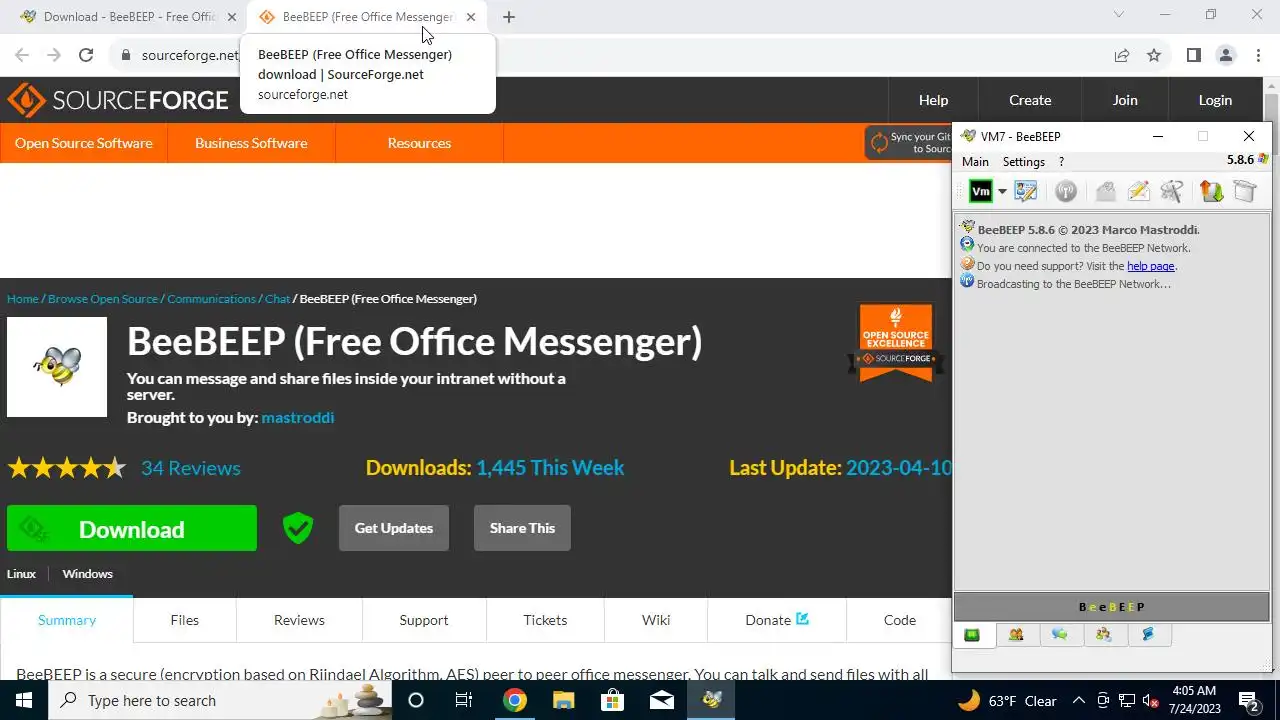1280x720 pixels.
Task: Select the green home tab in BeeBEEP
Action: [972, 635]
